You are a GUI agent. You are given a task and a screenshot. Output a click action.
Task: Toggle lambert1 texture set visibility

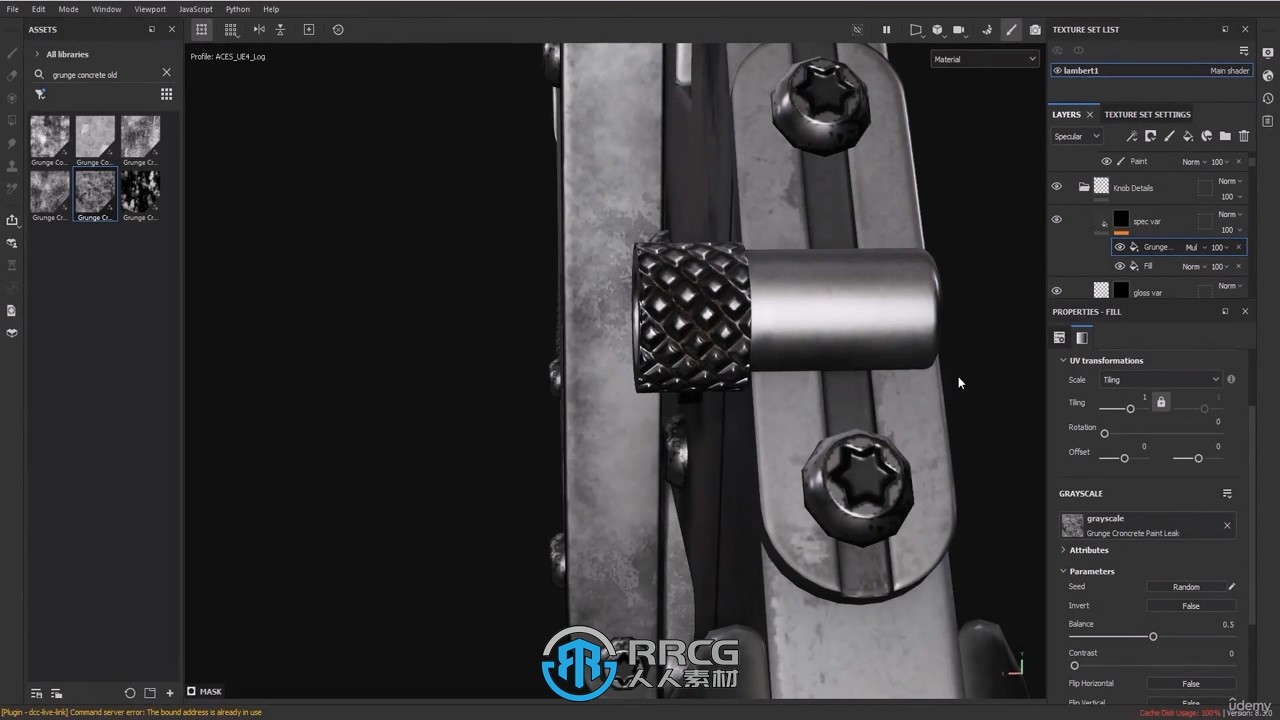(x=1058, y=71)
